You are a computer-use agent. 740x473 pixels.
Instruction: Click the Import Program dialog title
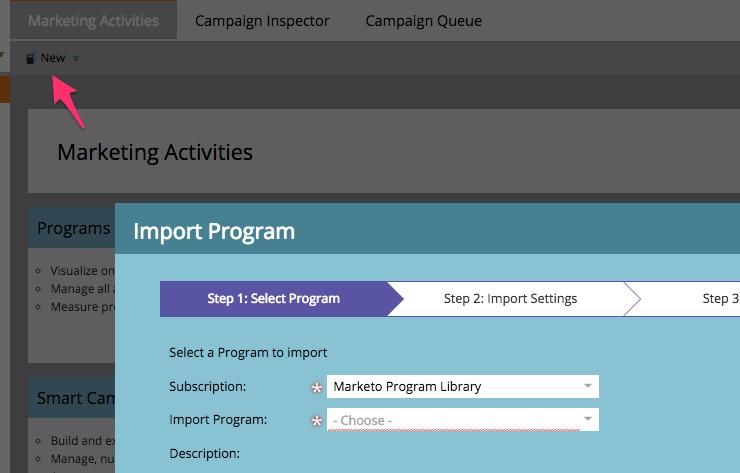pos(214,232)
